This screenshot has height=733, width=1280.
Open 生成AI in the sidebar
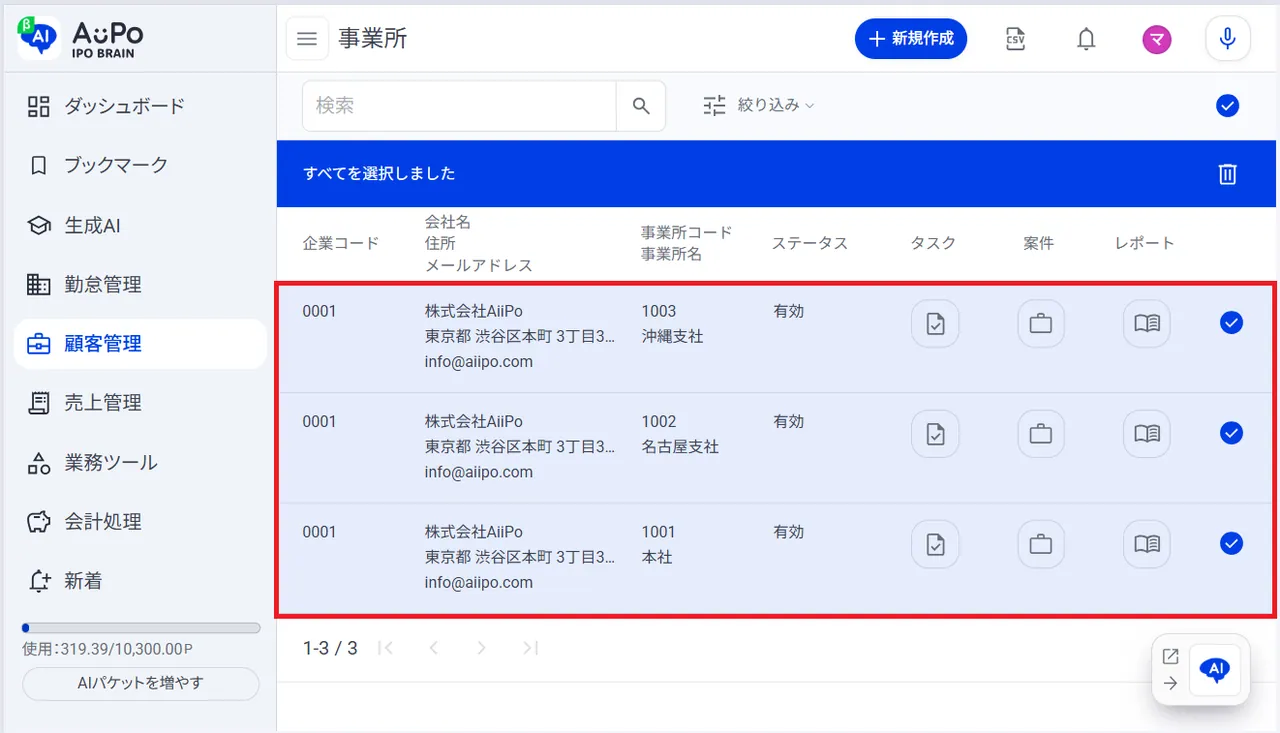click(140, 225)
